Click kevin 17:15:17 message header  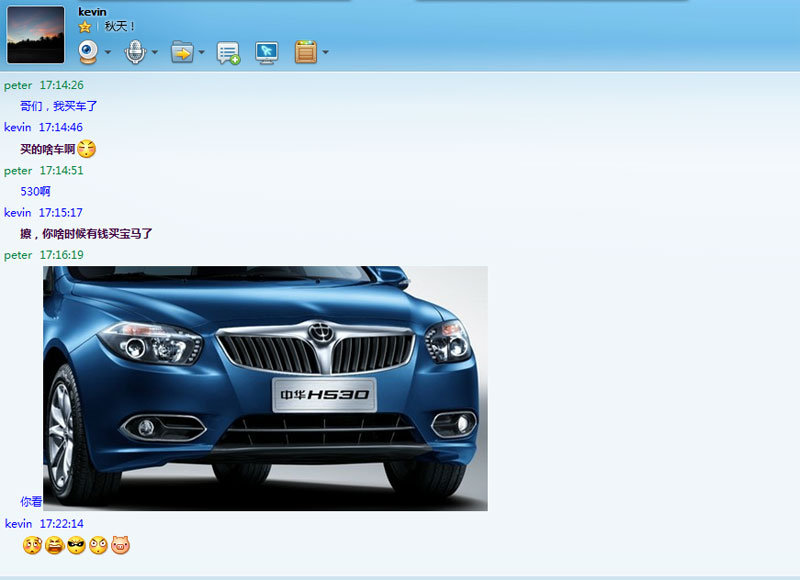(43, 212)
